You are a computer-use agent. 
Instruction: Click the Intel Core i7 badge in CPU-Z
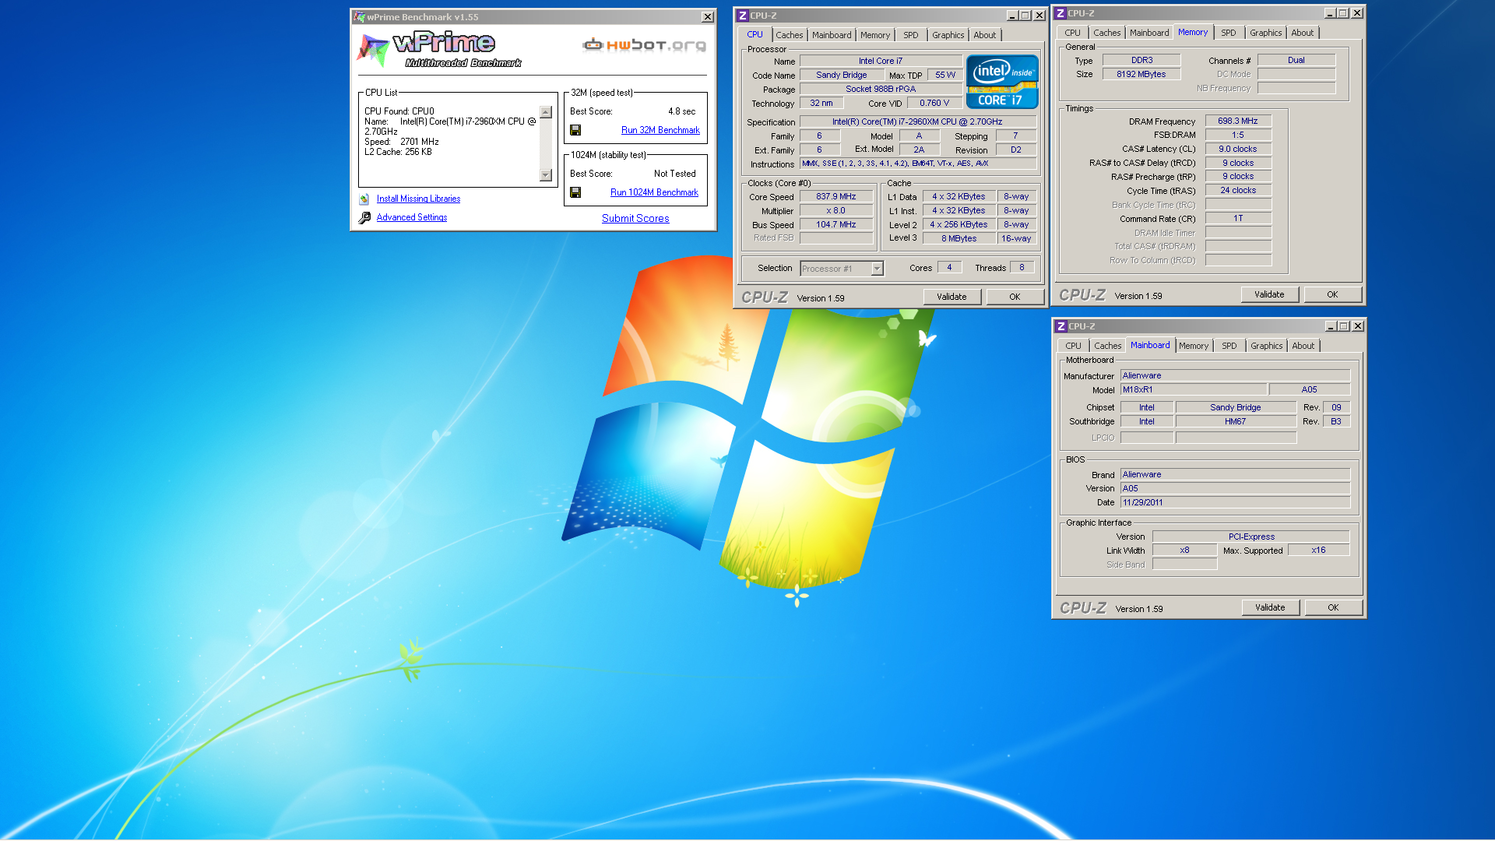1002,82
